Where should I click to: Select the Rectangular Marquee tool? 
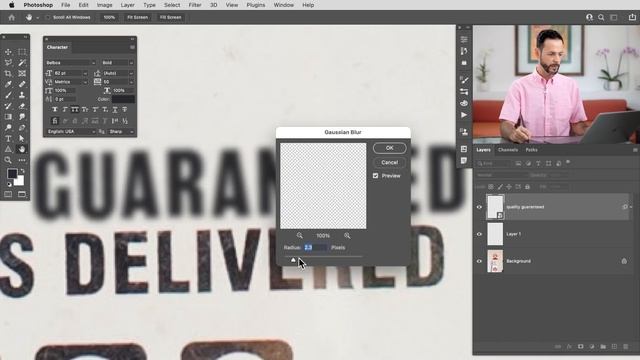click(x=22, y=52)
